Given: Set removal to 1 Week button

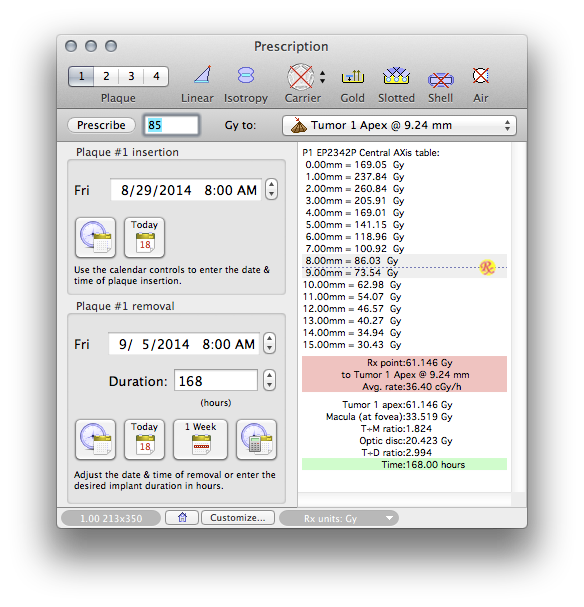Looking at the screenshot, I should tap(200, 439).
